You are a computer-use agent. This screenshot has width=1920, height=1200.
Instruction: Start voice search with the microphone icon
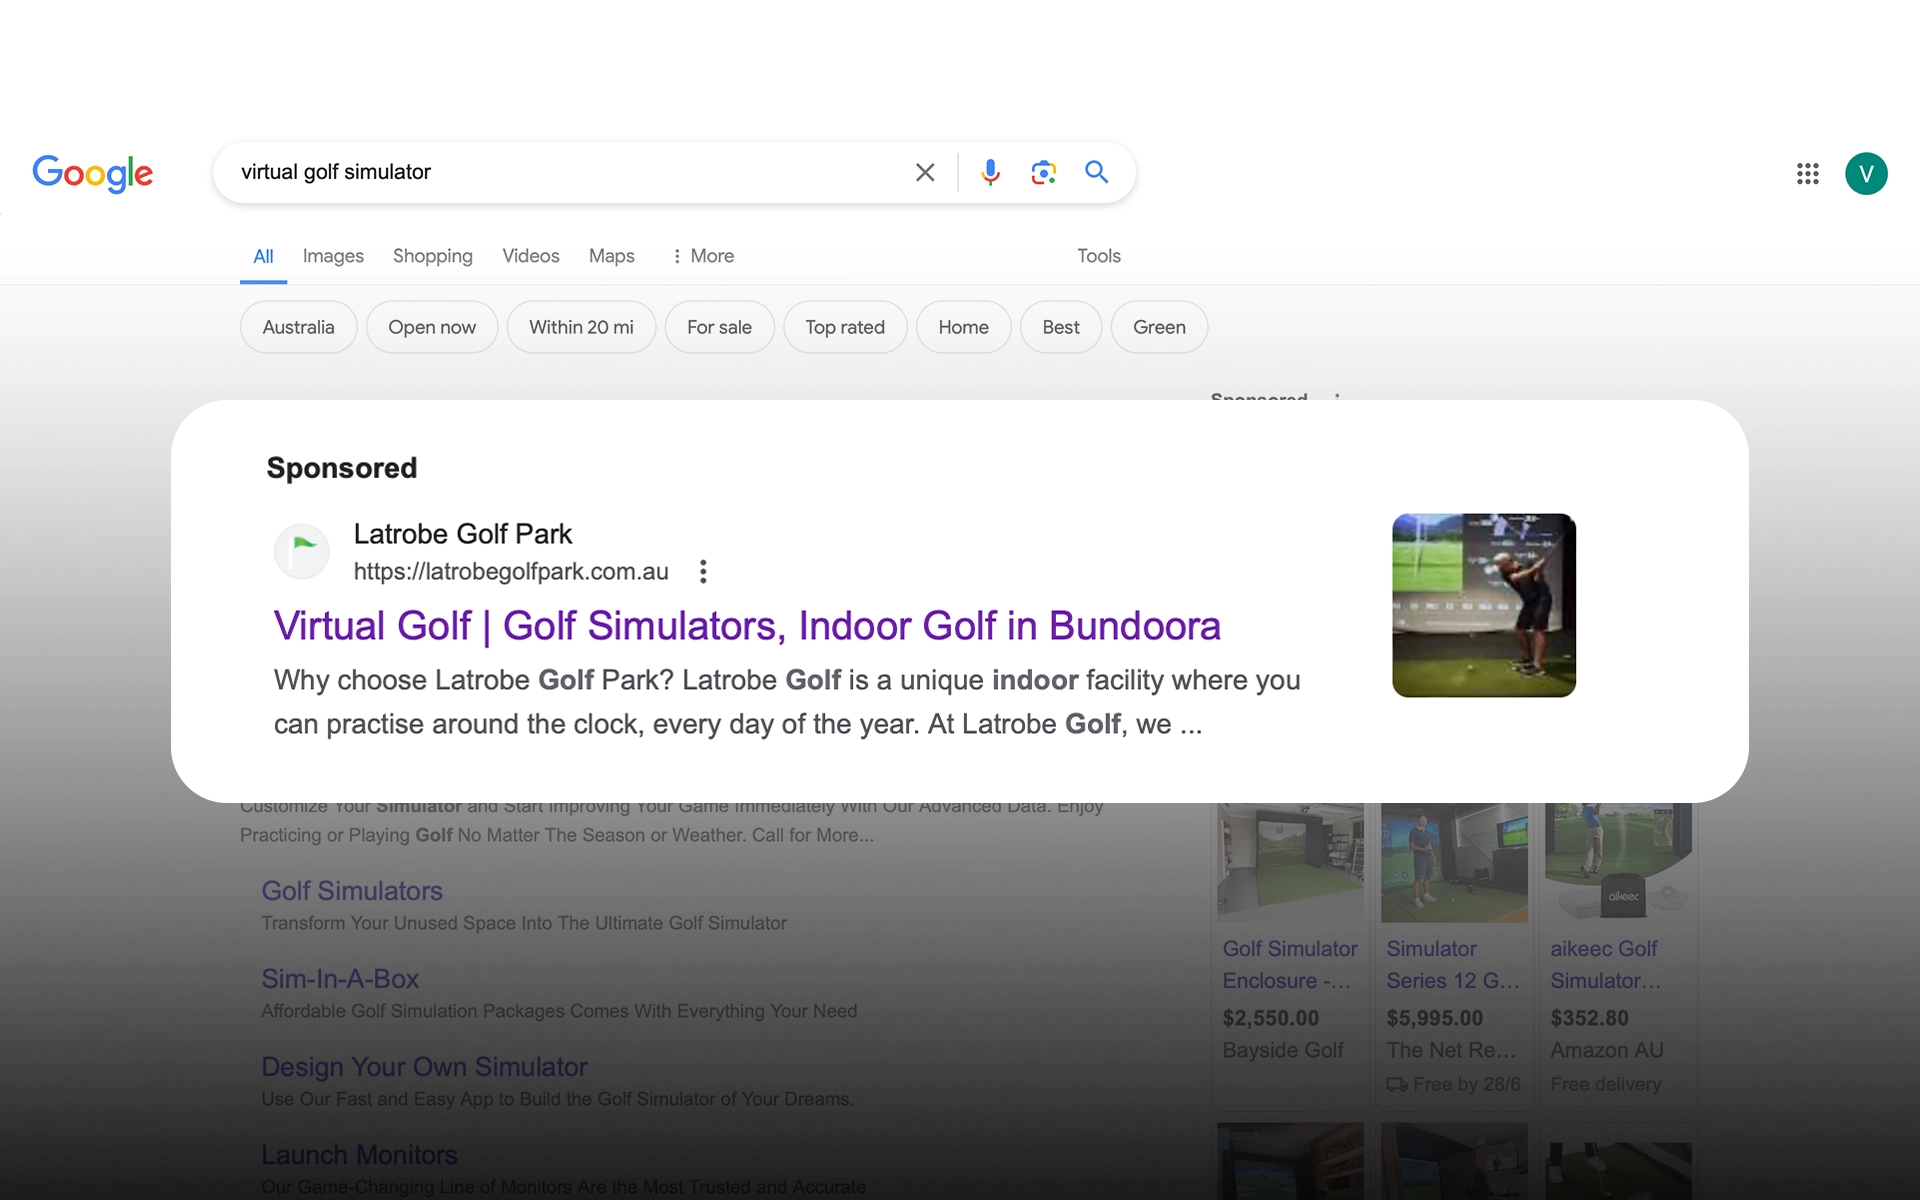tap(990, 172)
